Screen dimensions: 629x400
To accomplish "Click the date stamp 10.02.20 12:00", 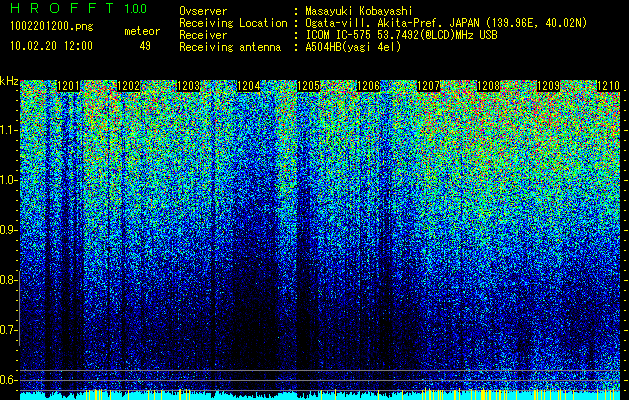I will 51,45.
